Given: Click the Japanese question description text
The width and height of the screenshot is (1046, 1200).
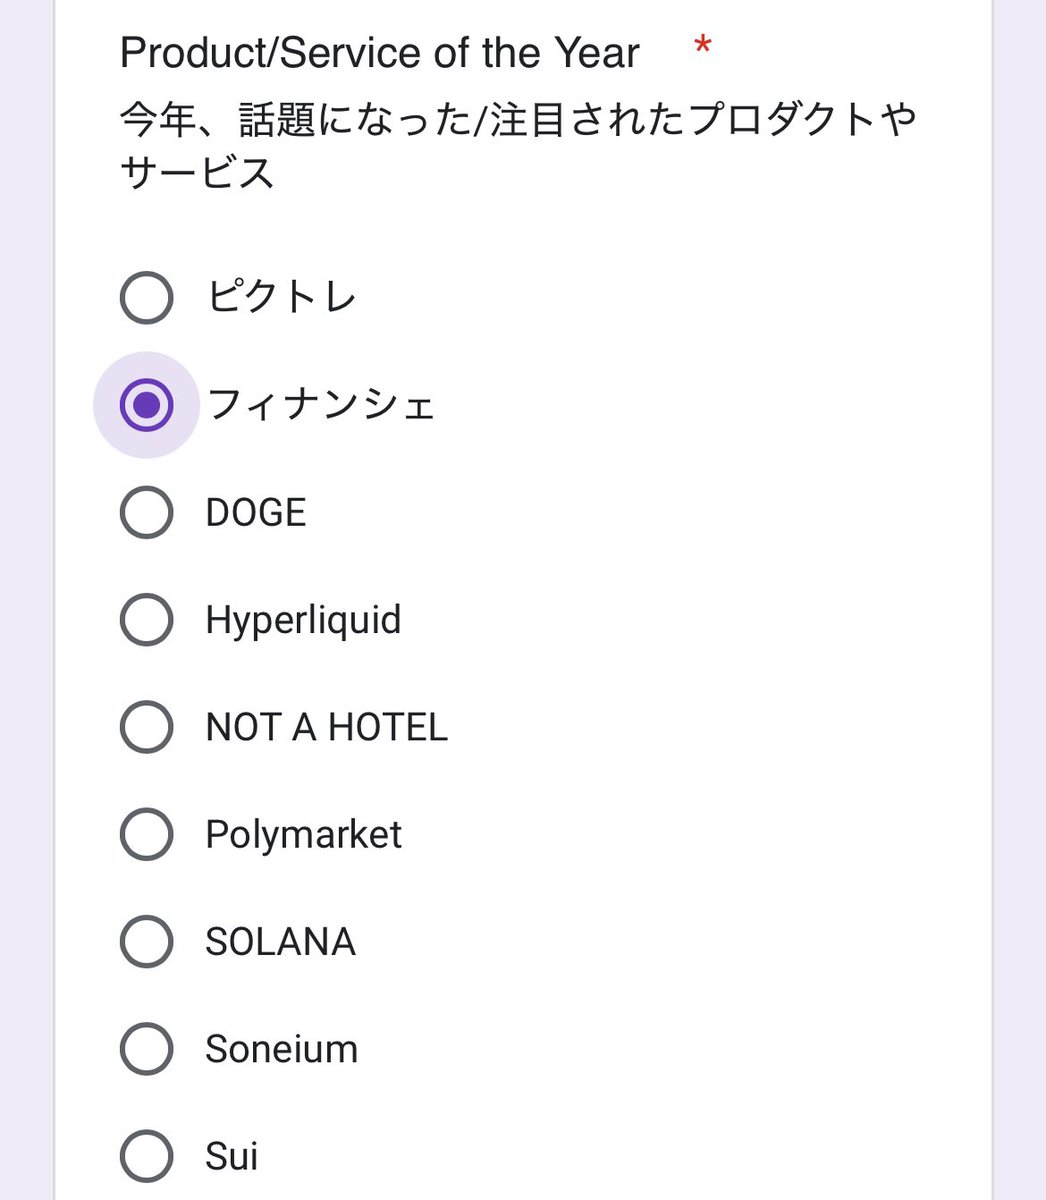Looking at the screenshot, I should pos(518,147).
